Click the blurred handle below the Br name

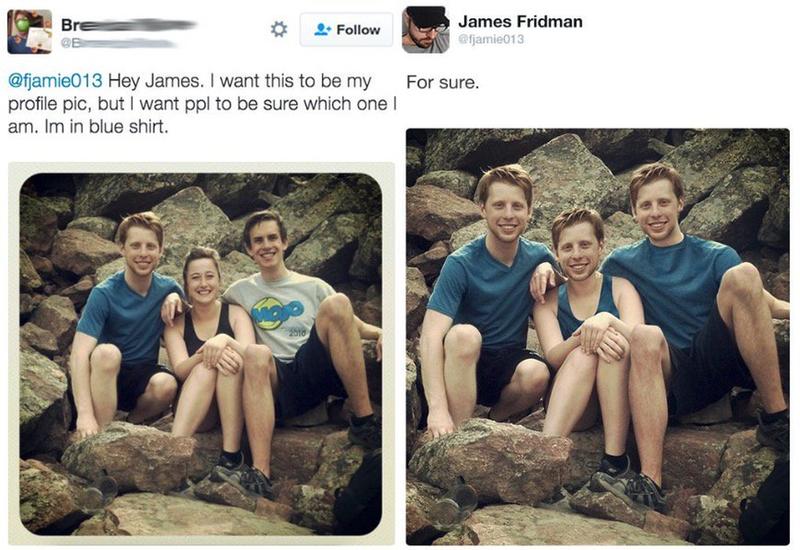click(117, 43)
